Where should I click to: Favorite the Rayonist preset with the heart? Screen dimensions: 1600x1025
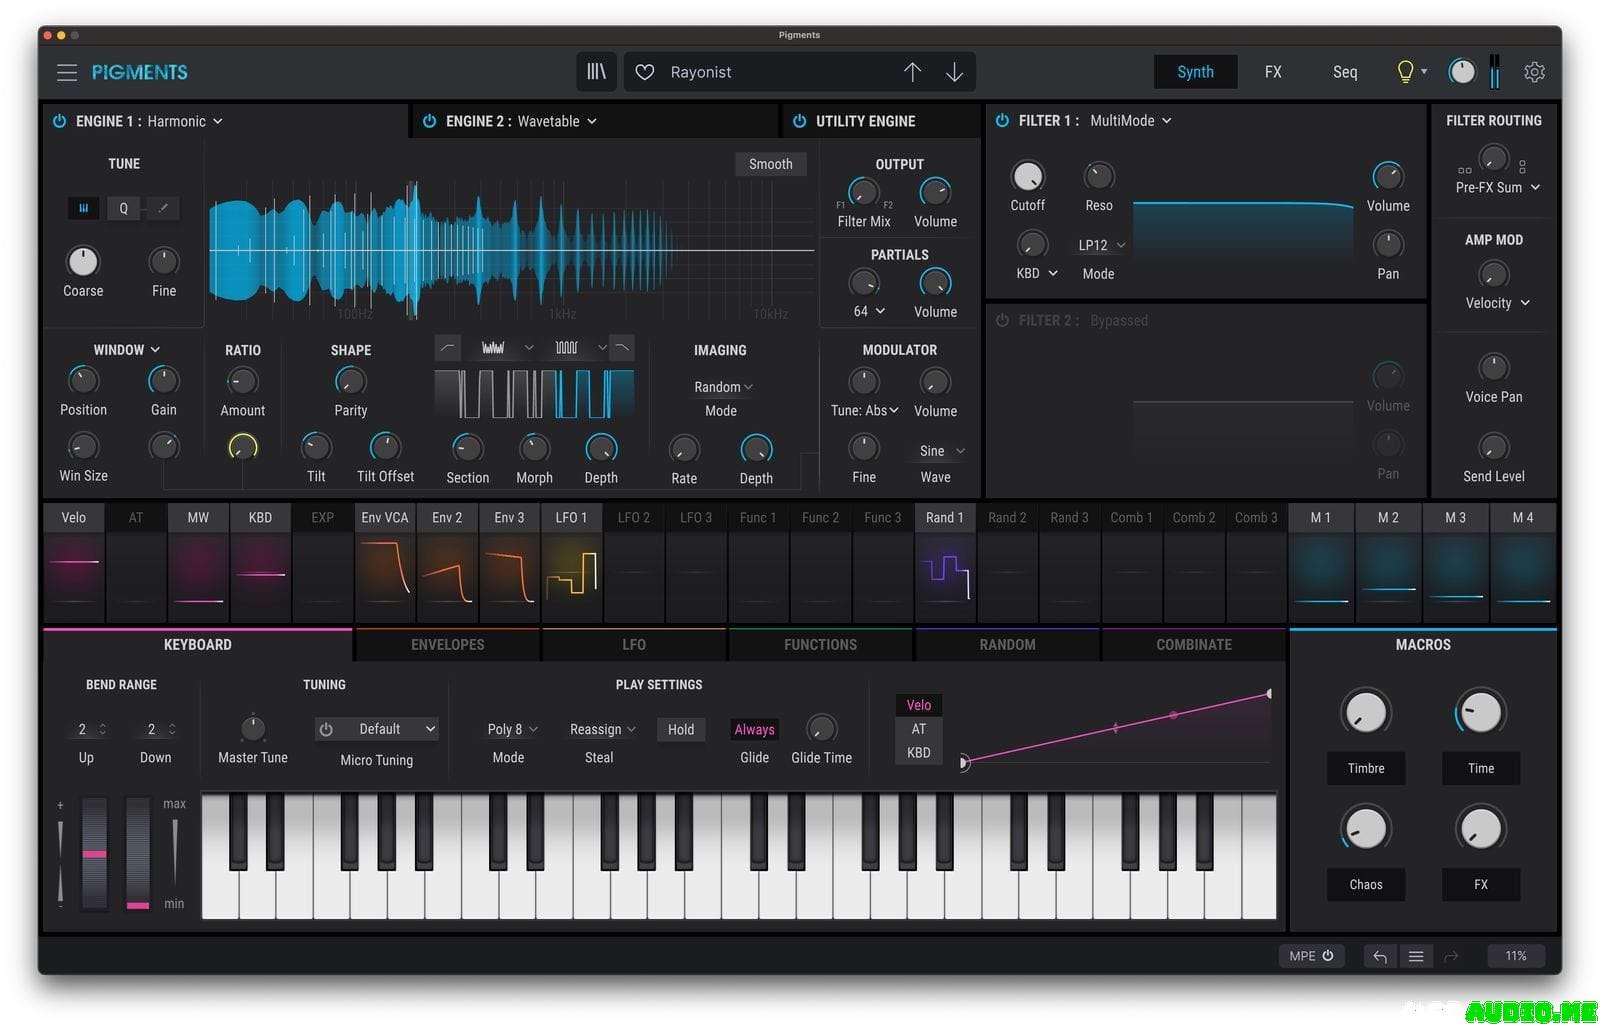click(645, 72)
